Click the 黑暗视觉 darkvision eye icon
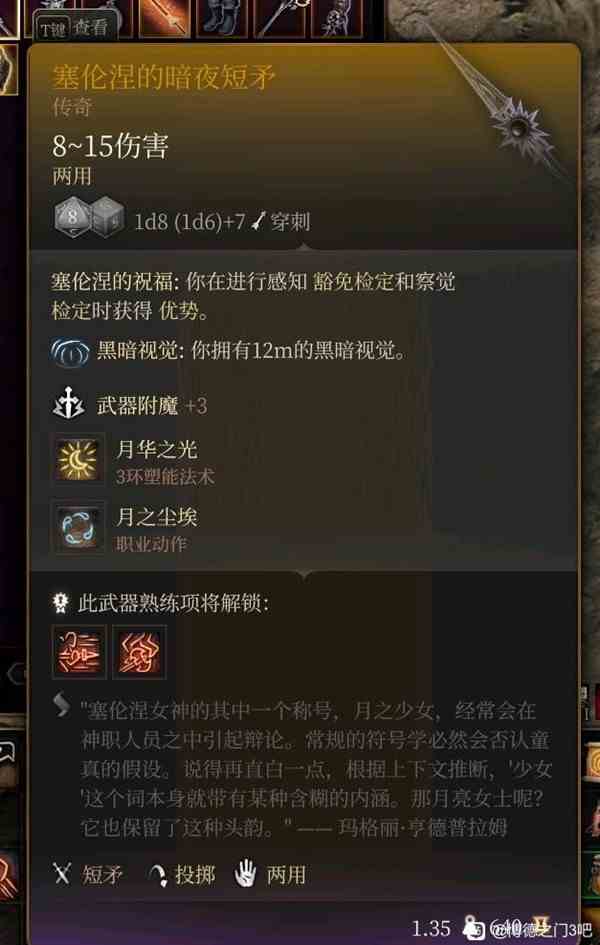This screenshot has height=945, width=600. coord(70,351)
